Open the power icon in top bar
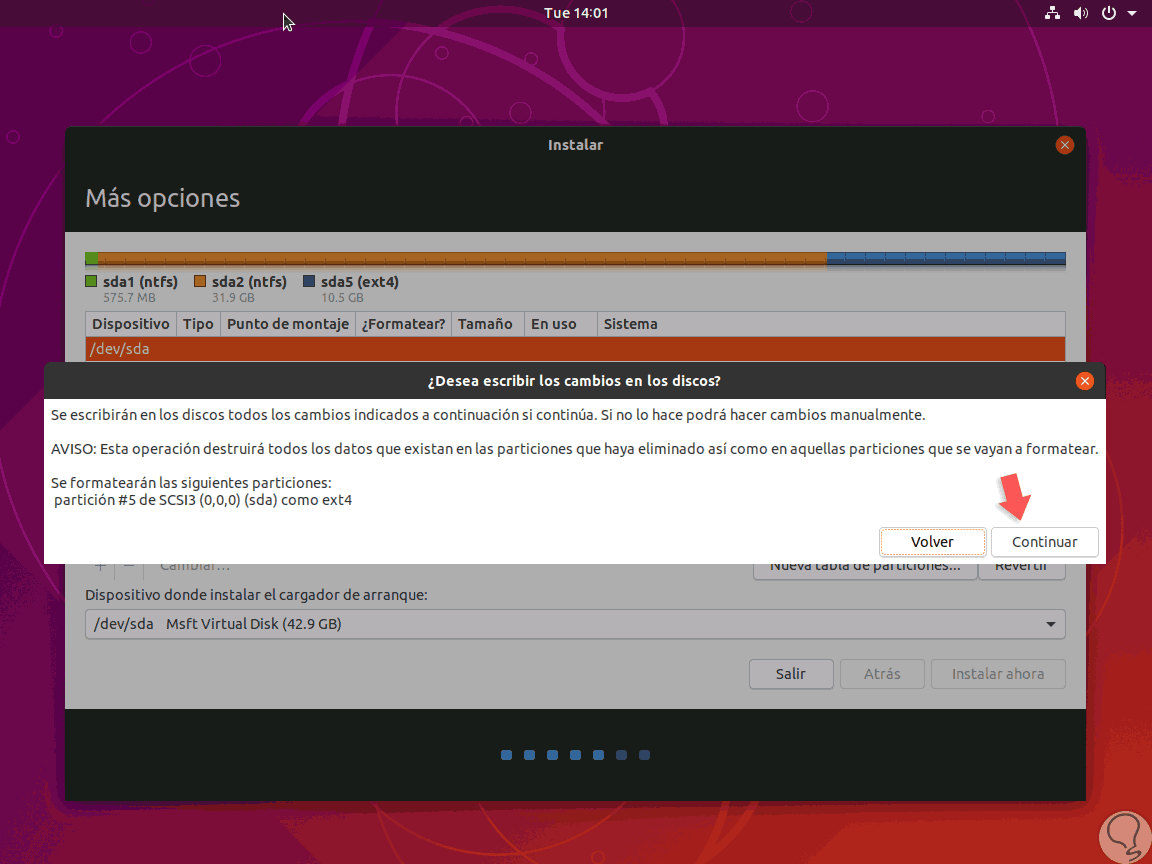This screenshot has width=1152, height=864. (x=1109, y=12)
